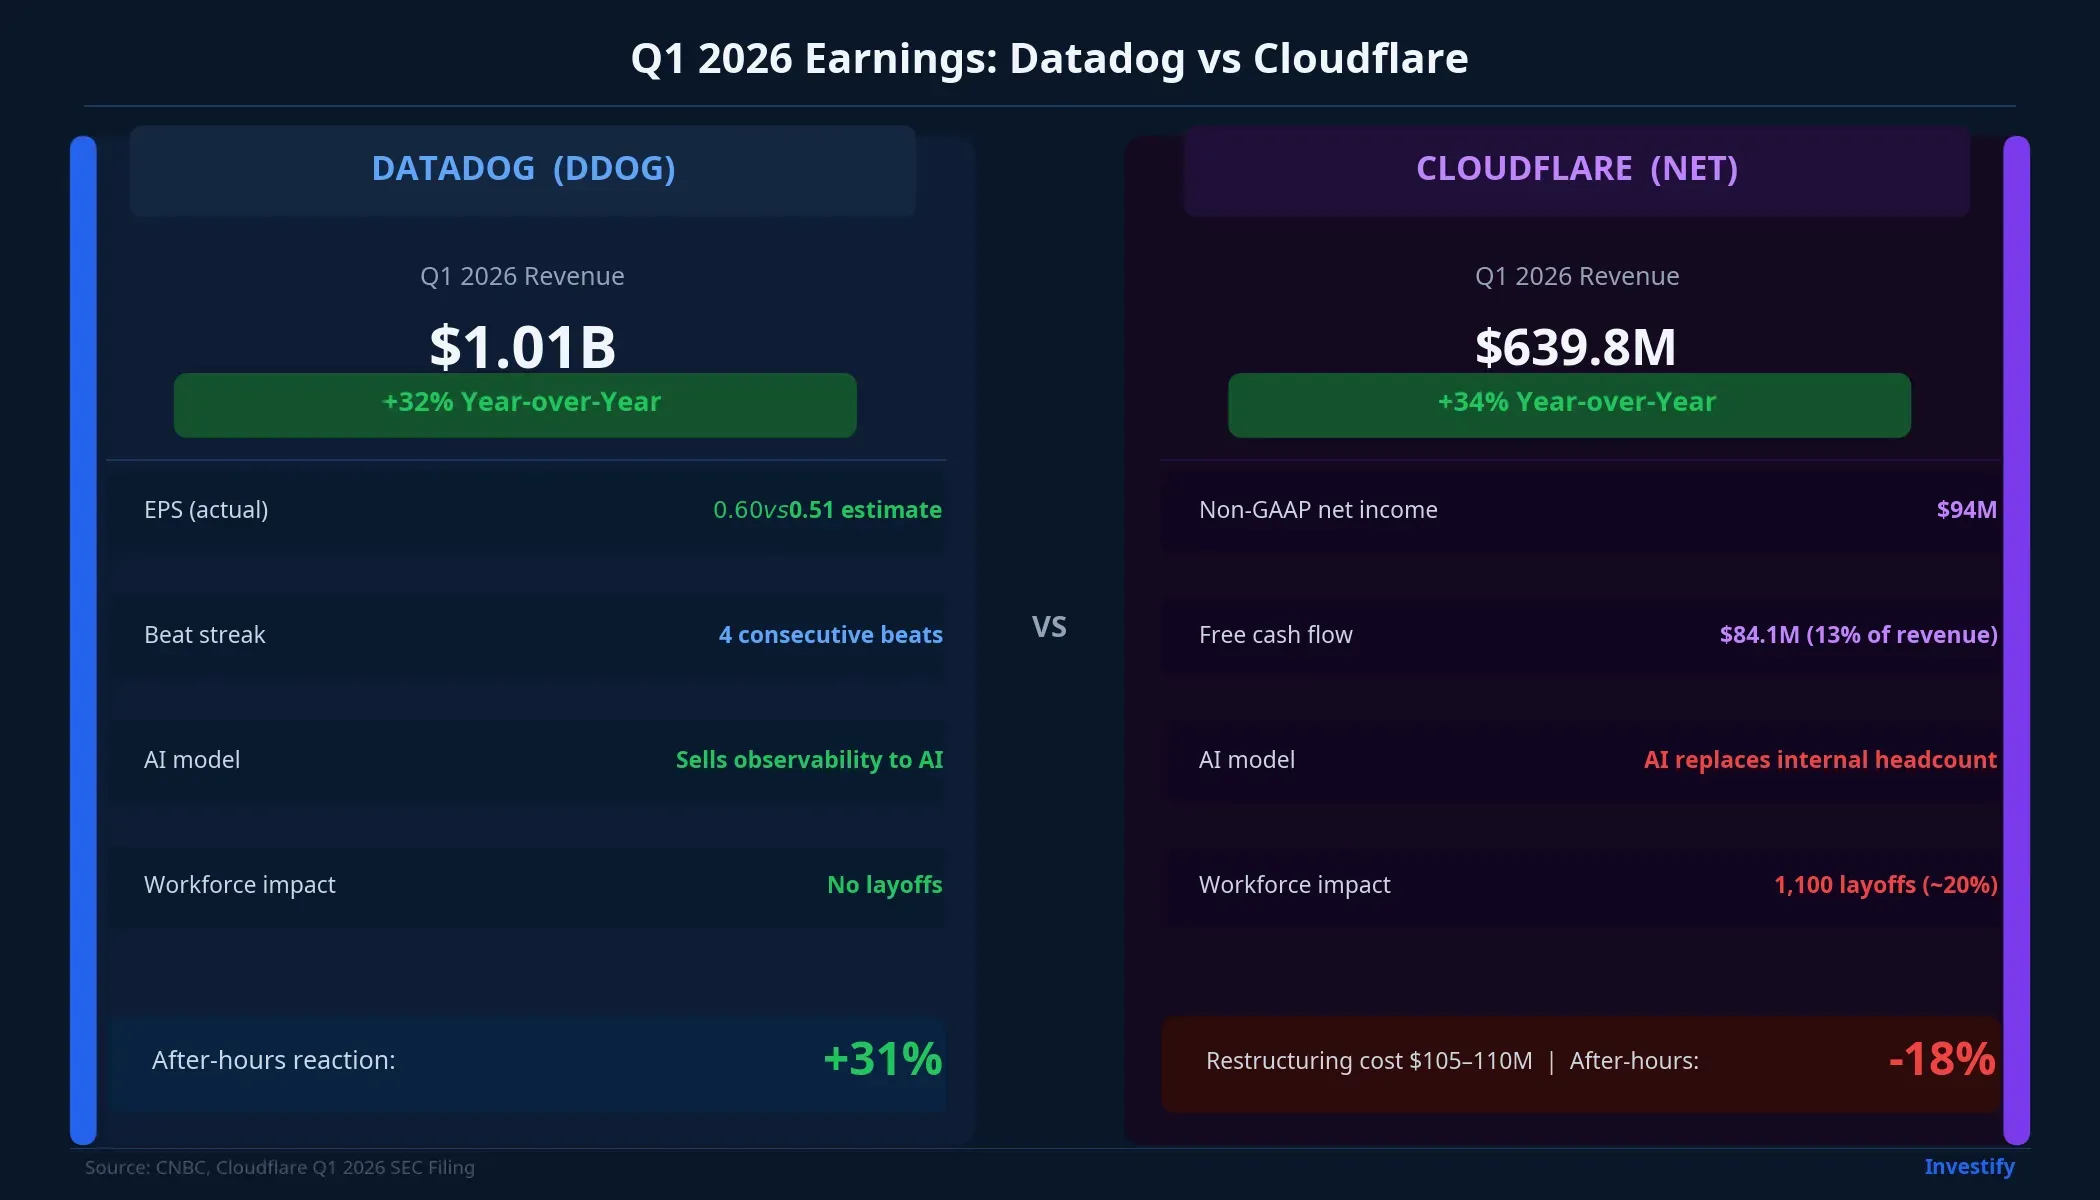Click the 'VS' separator text
Image resolution: width=2100 pixels, height=1200 pixels.
pyautogui.click(x=1049, y=627)
